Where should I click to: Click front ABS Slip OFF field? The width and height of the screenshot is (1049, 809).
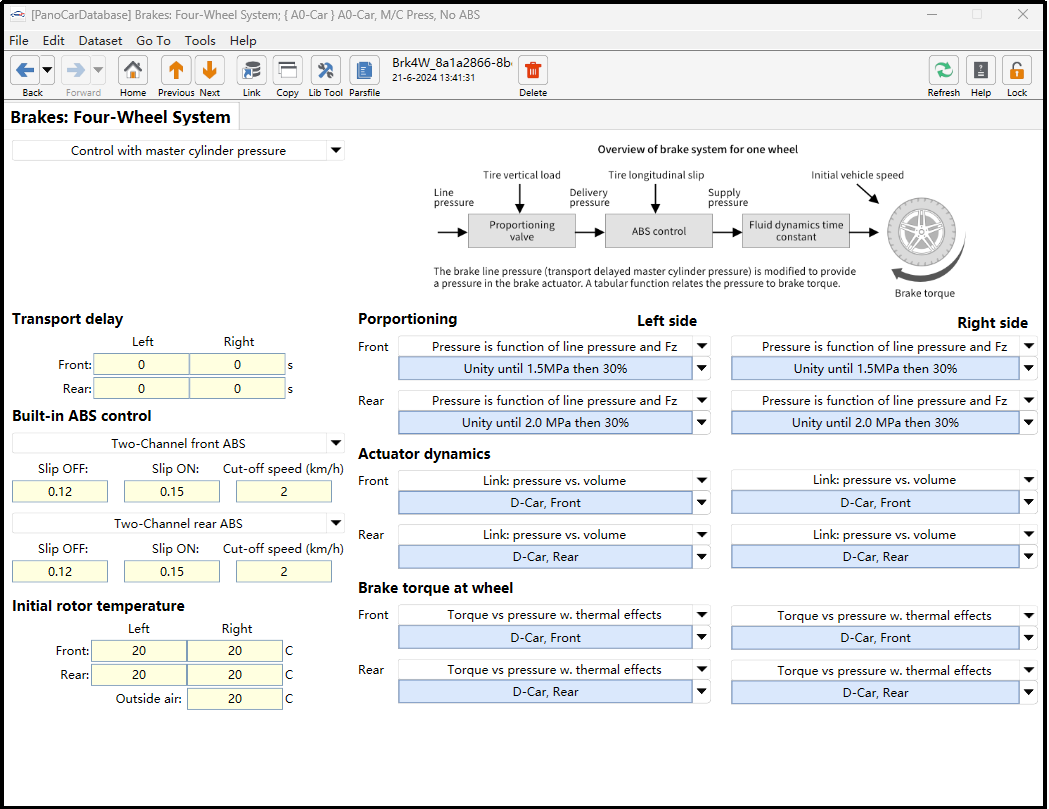tap(60, 492)
